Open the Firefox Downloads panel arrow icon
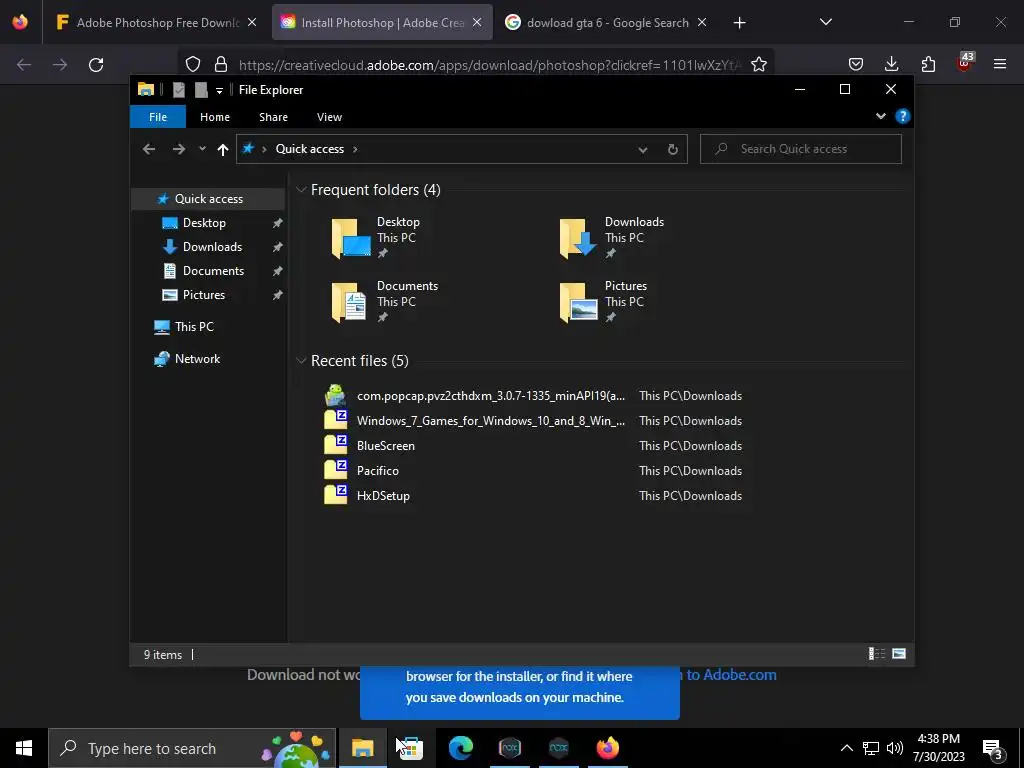The height and width of the screenshot is (768, 1024). click(891, 64)
